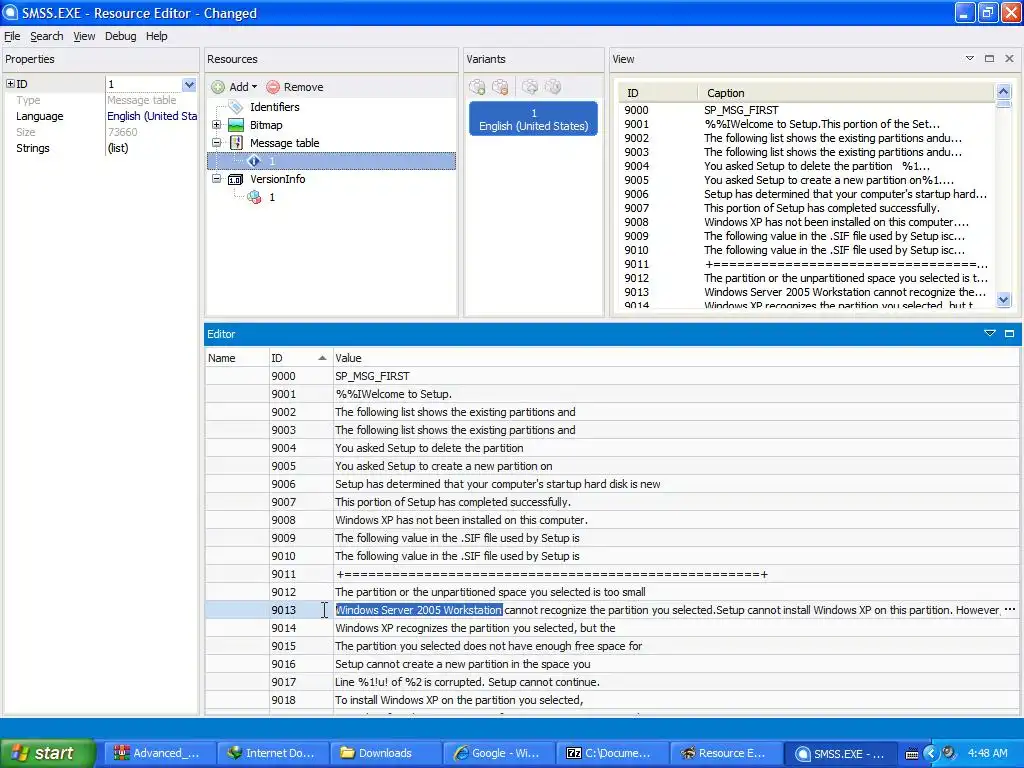
Task: Click the Message table node icon
Action: point(236,142)
